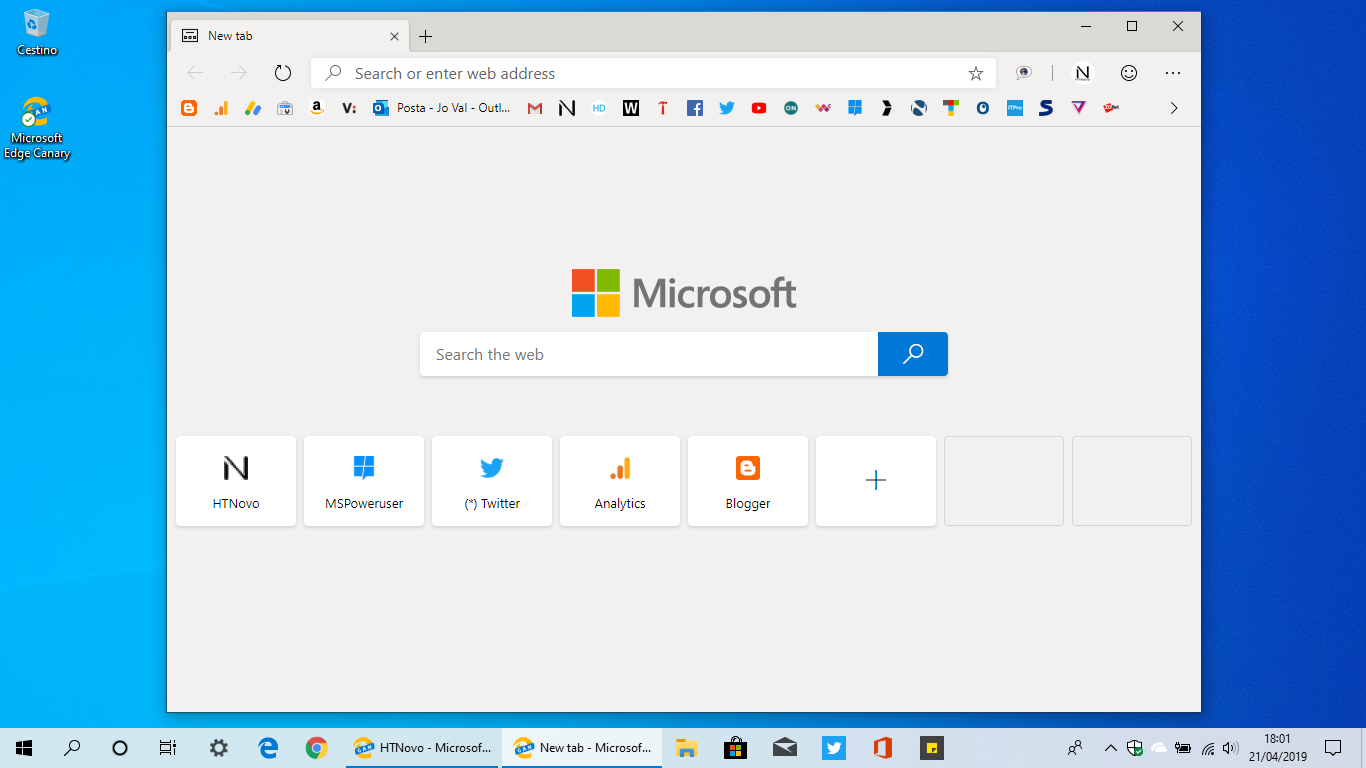Click the profile avatar next to the address bar

click(1083, 72)
